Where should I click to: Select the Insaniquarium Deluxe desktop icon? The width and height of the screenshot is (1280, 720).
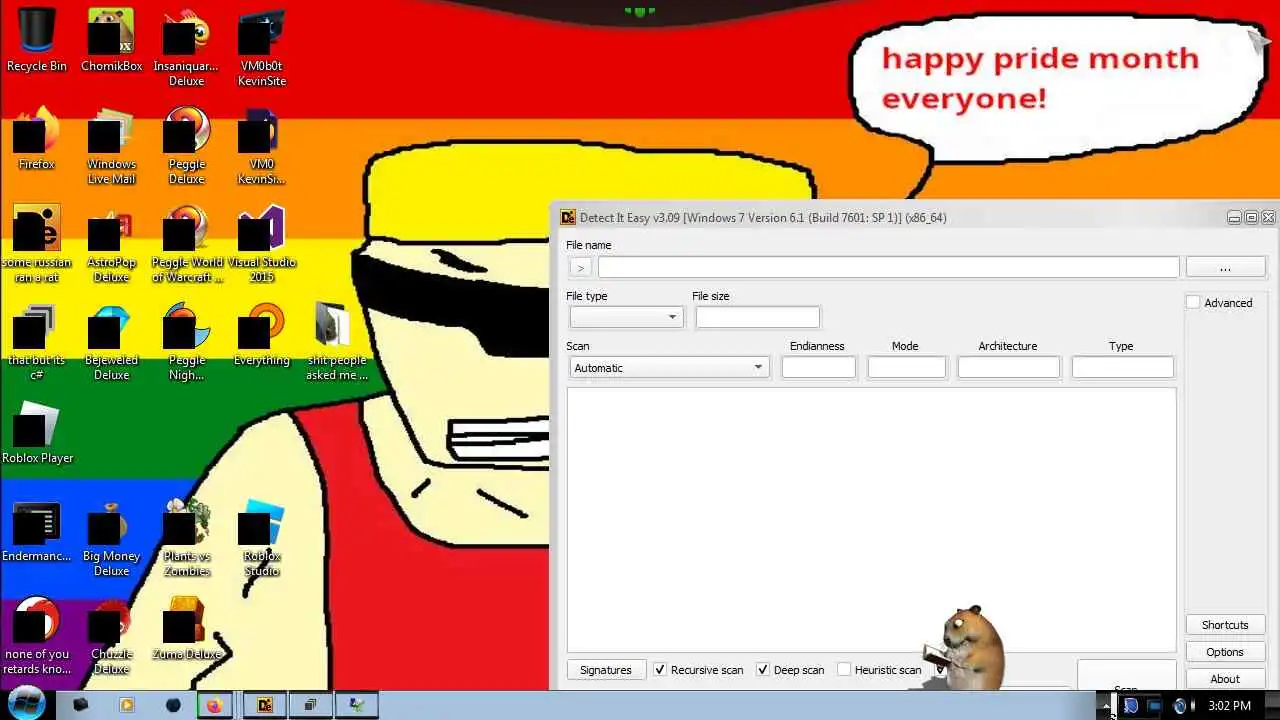186,47
